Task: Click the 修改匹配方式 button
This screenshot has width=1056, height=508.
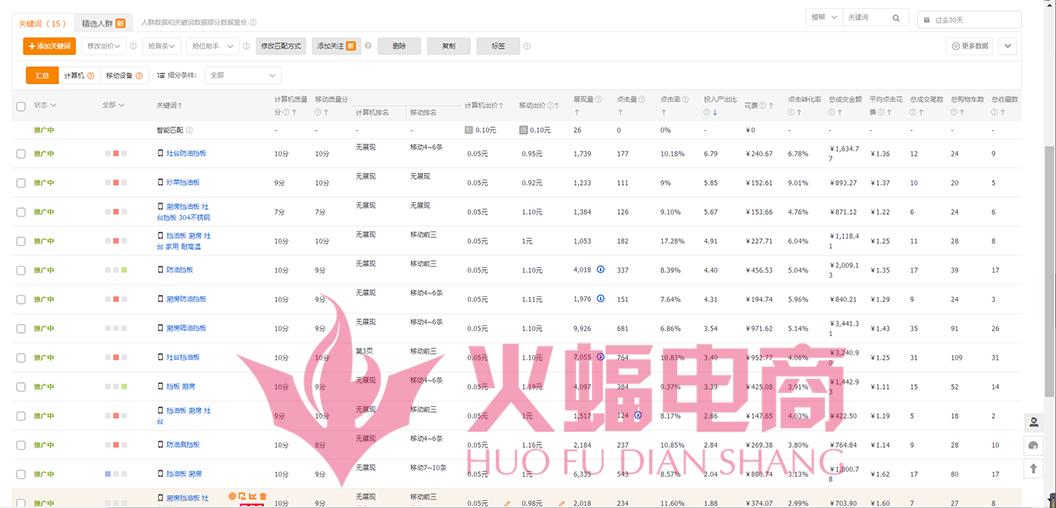Action: pyautogui.click(x=281, y=46)
